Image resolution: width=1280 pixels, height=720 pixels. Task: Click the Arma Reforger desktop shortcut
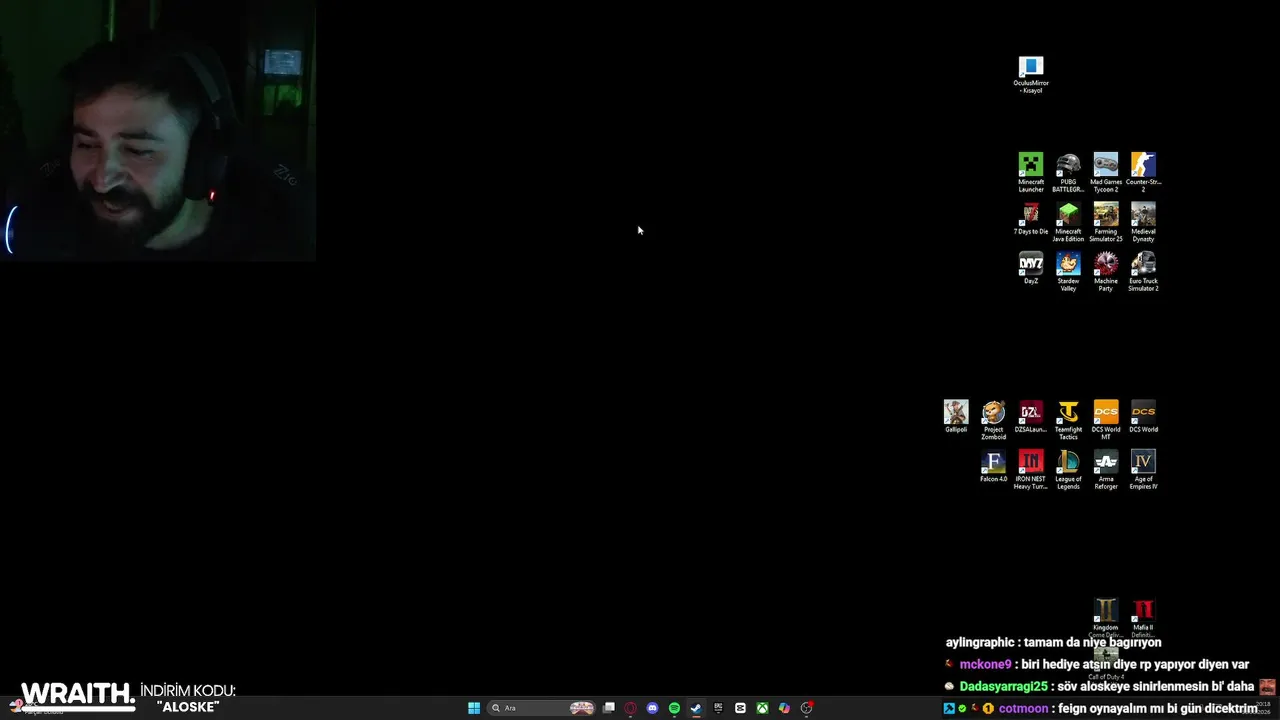point(1106,470)
